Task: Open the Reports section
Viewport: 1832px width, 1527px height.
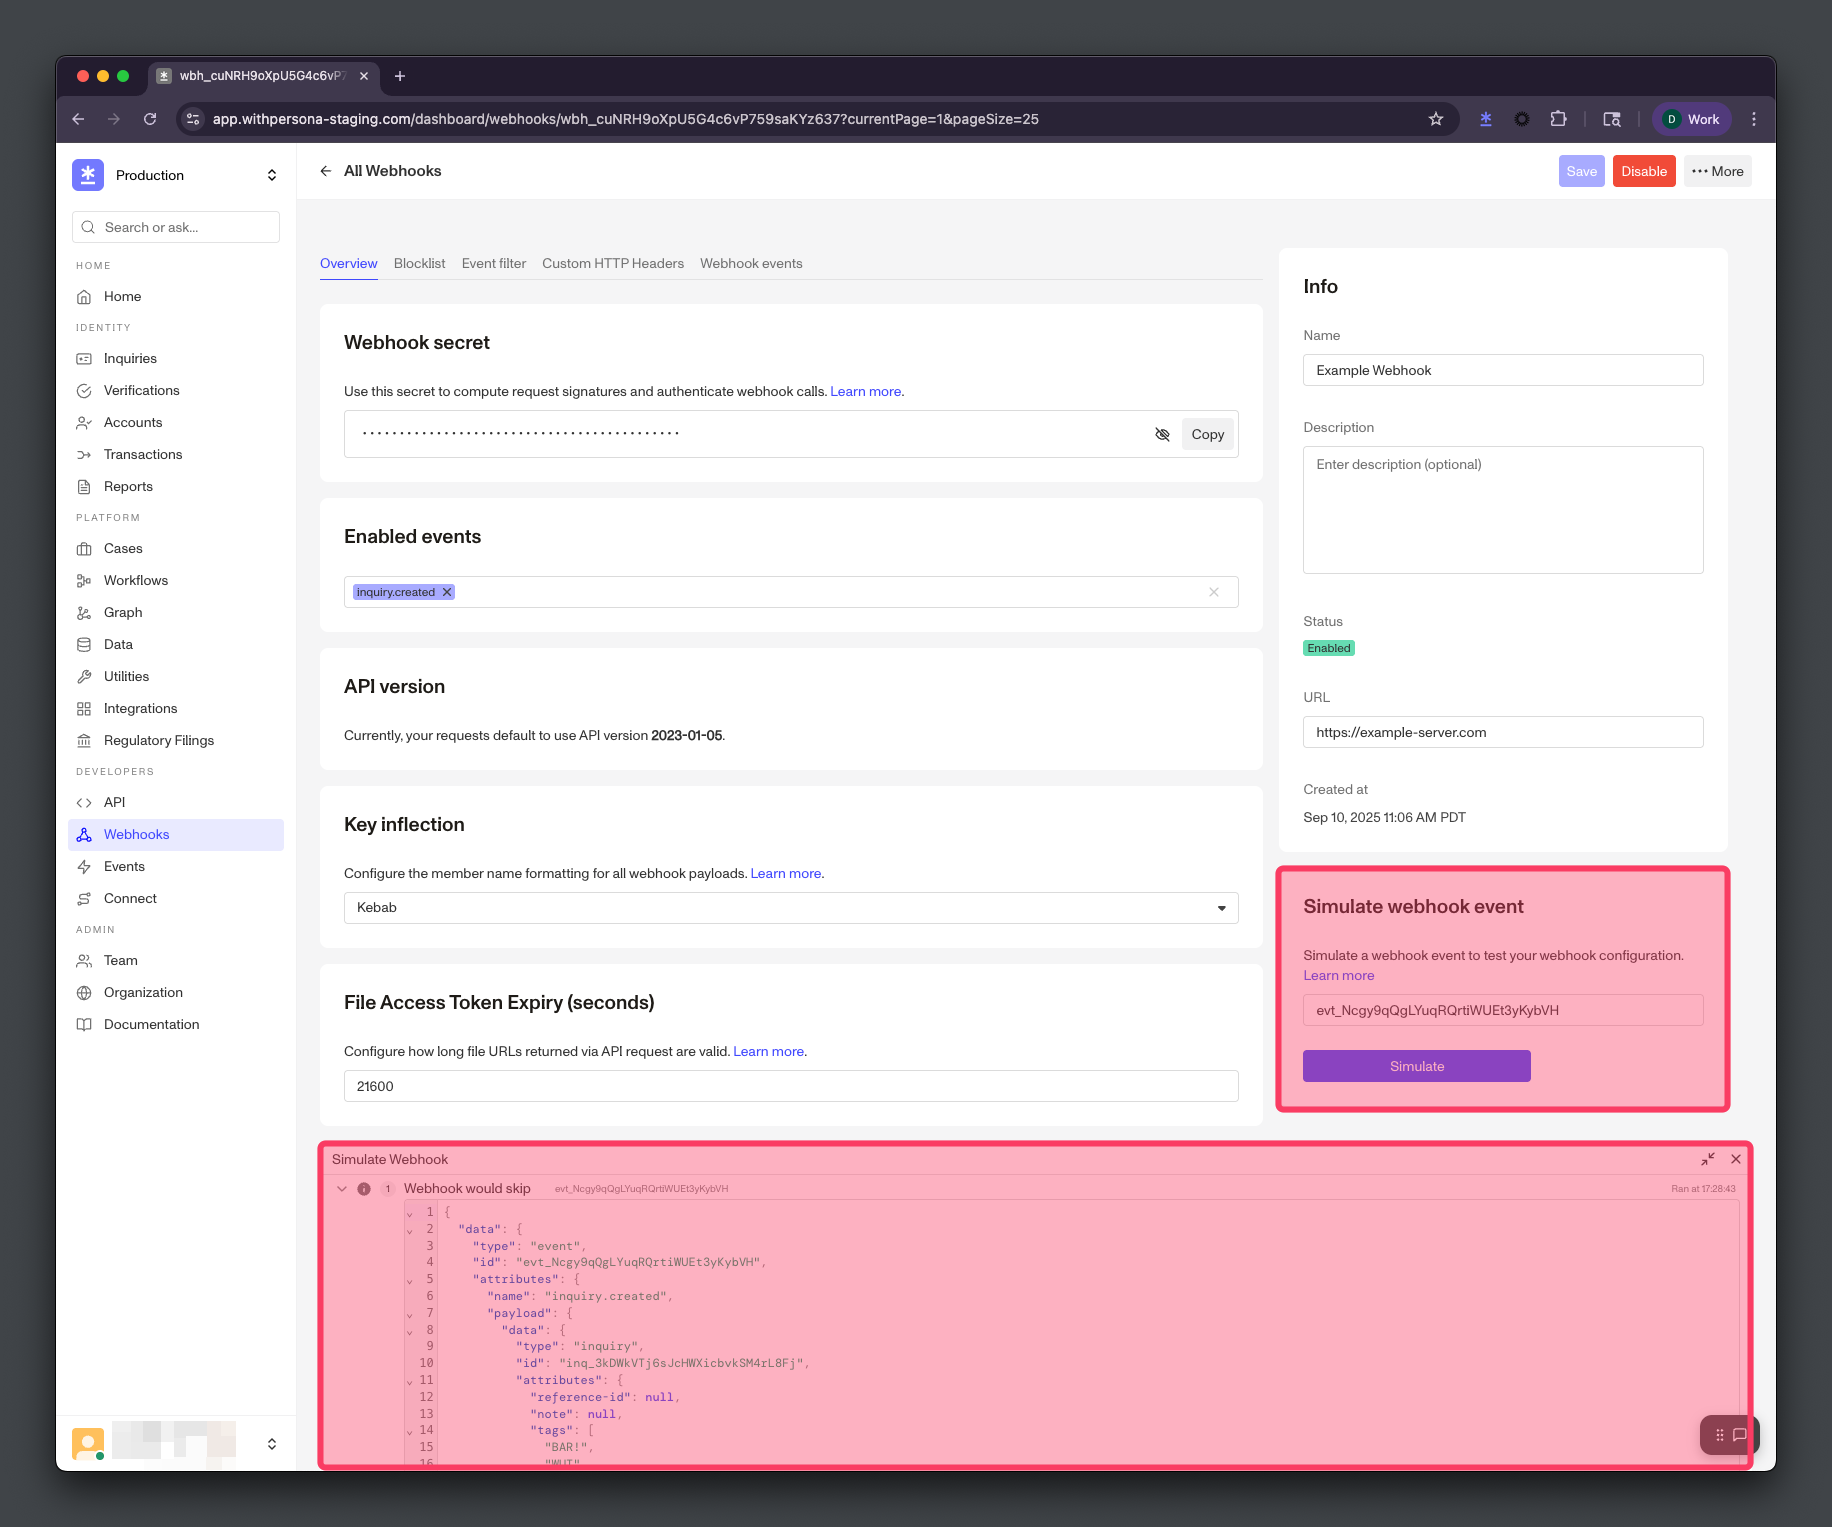Action: [x=128, y=487]
